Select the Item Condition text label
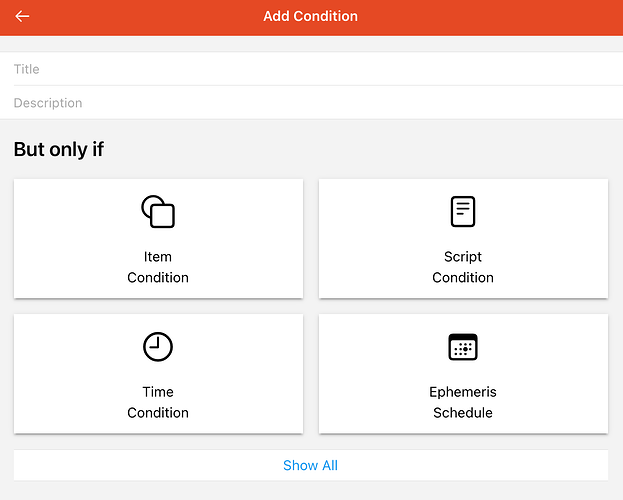The image size is (623, 500). pyautogui.click(x=158, y=267)
